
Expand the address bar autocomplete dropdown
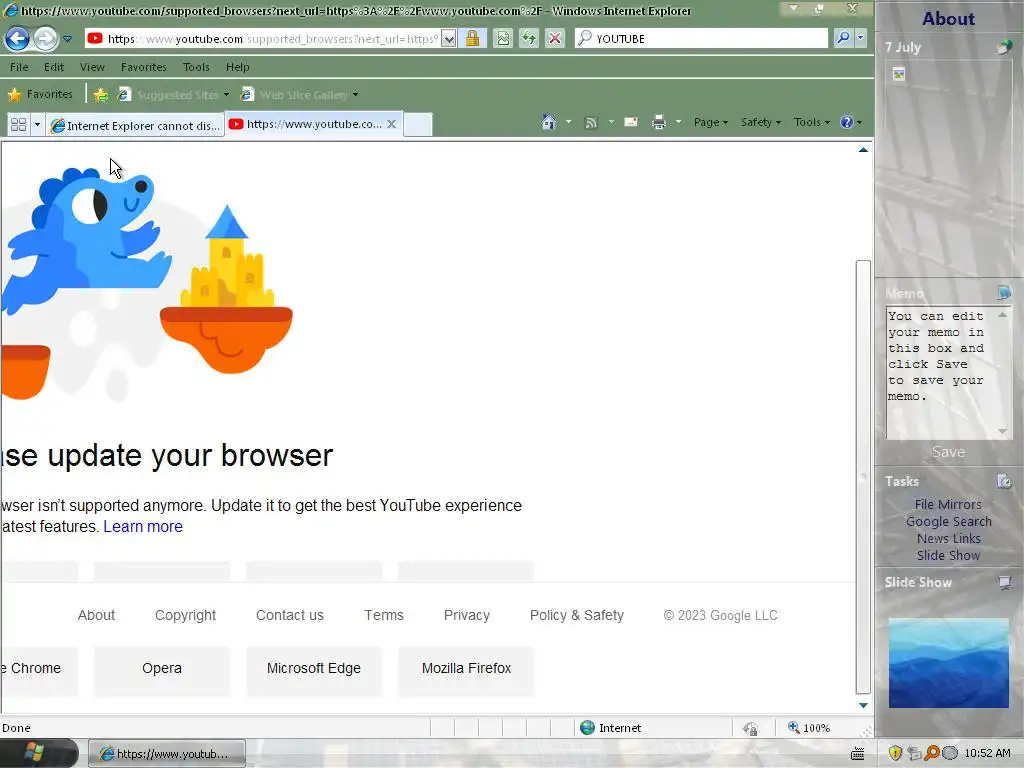pos(449,39)
